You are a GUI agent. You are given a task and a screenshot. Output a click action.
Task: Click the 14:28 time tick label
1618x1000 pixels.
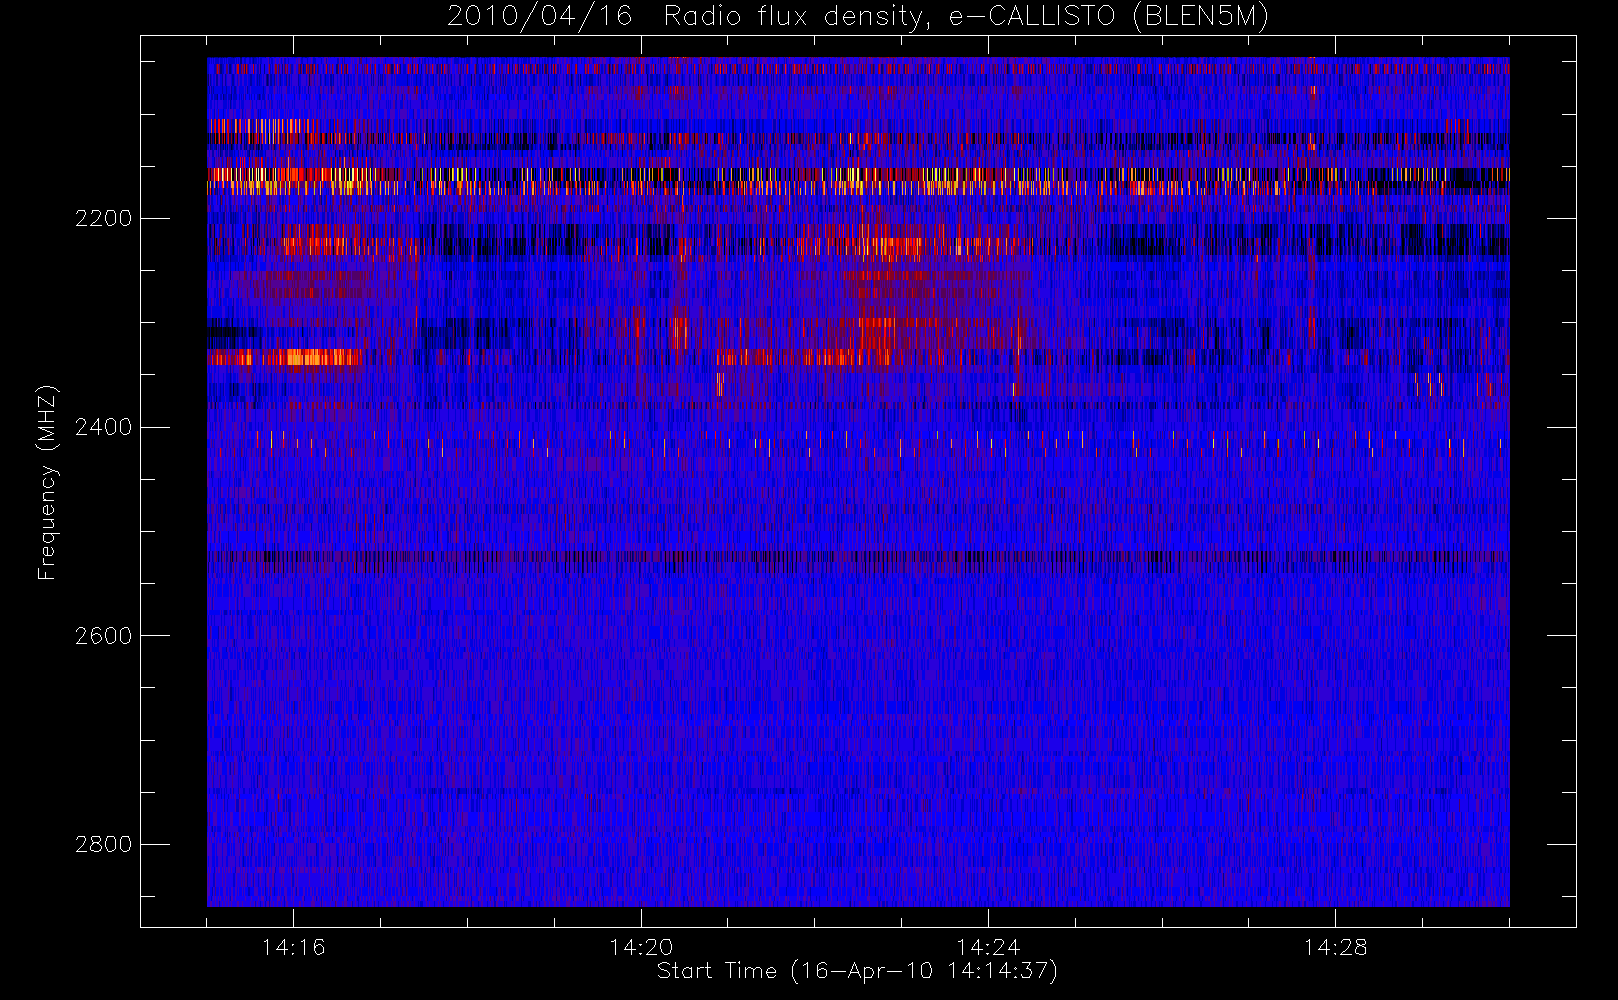point(1335,947)
